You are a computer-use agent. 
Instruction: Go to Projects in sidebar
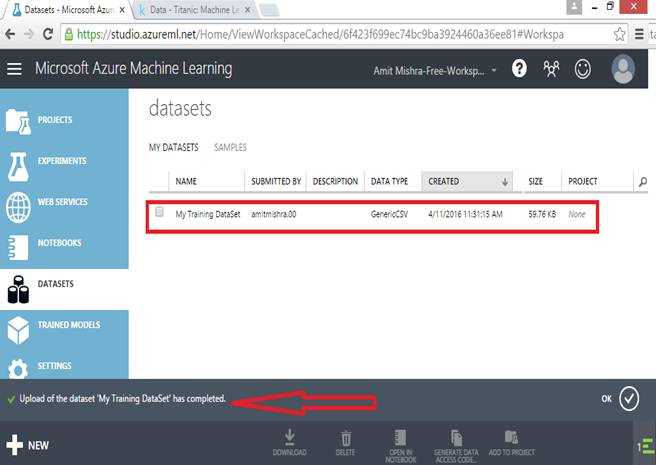coord(64,121)
